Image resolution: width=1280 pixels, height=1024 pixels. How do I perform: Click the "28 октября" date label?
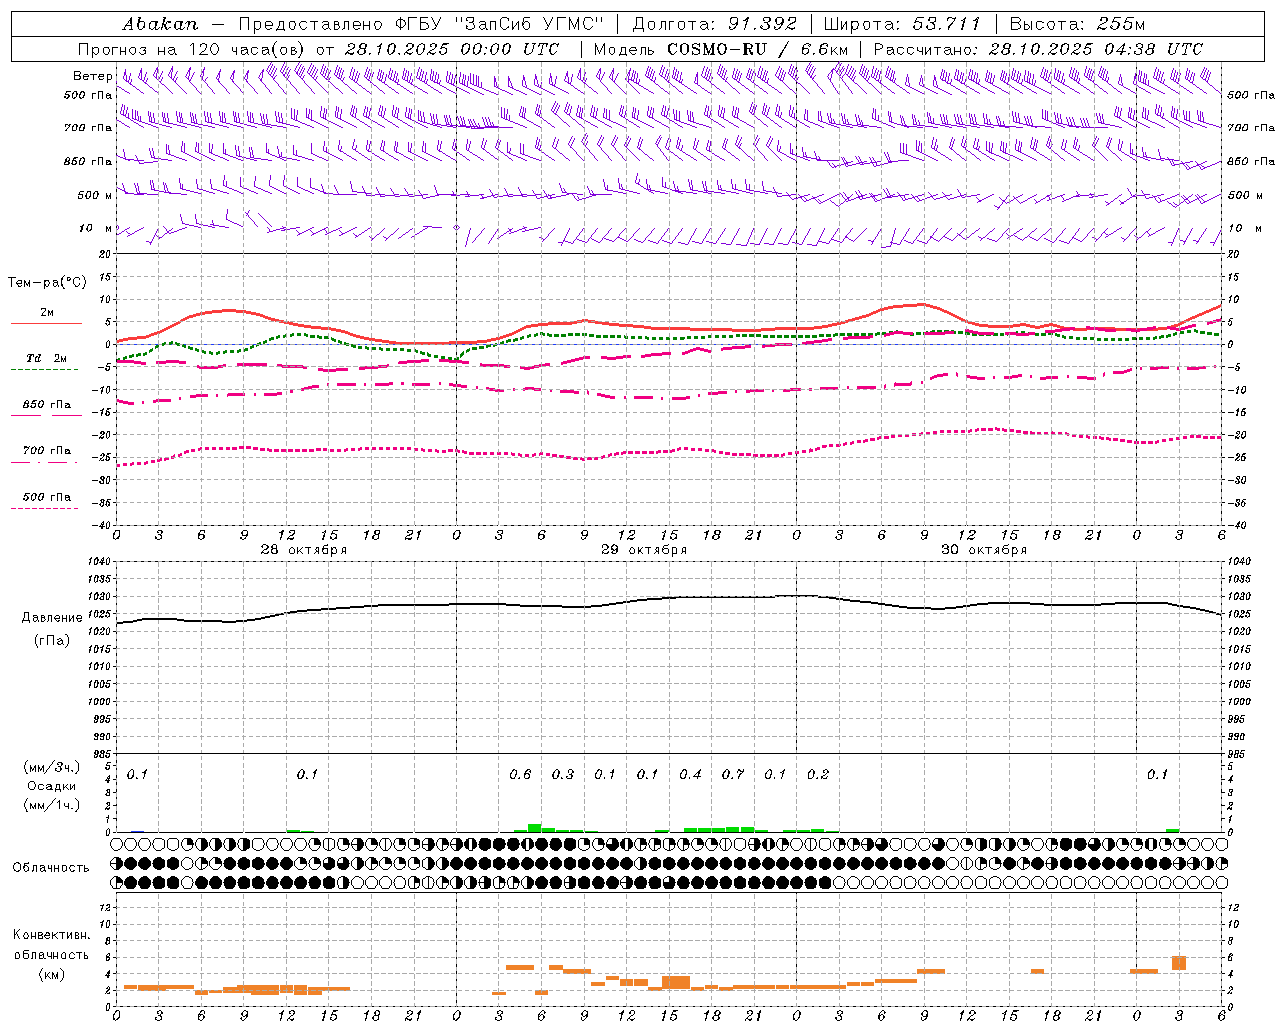(x=304, y=550)
